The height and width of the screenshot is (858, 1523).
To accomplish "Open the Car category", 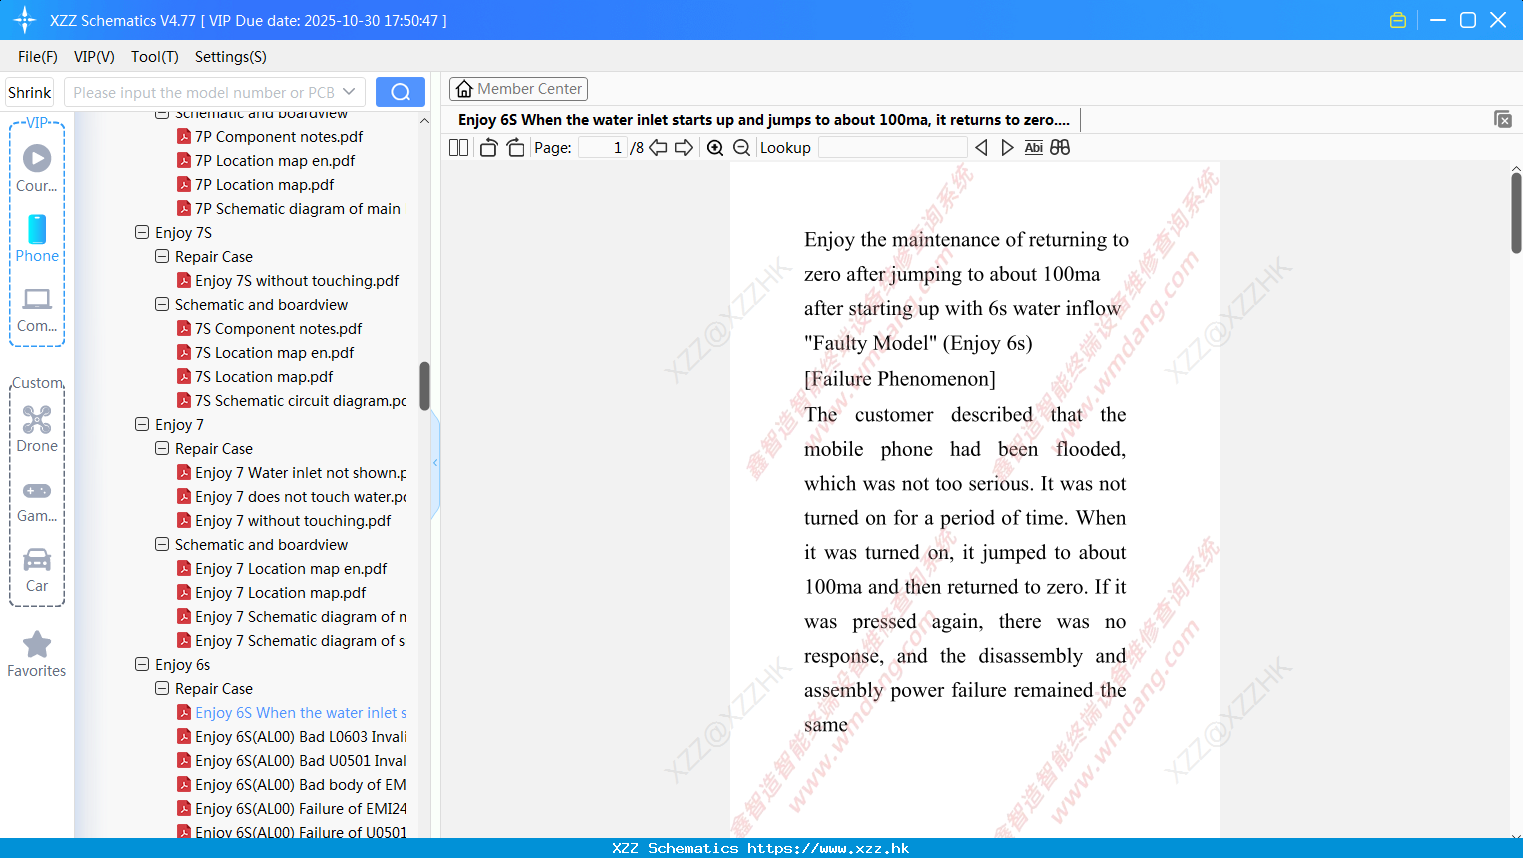I will click(x=37, y=570).
